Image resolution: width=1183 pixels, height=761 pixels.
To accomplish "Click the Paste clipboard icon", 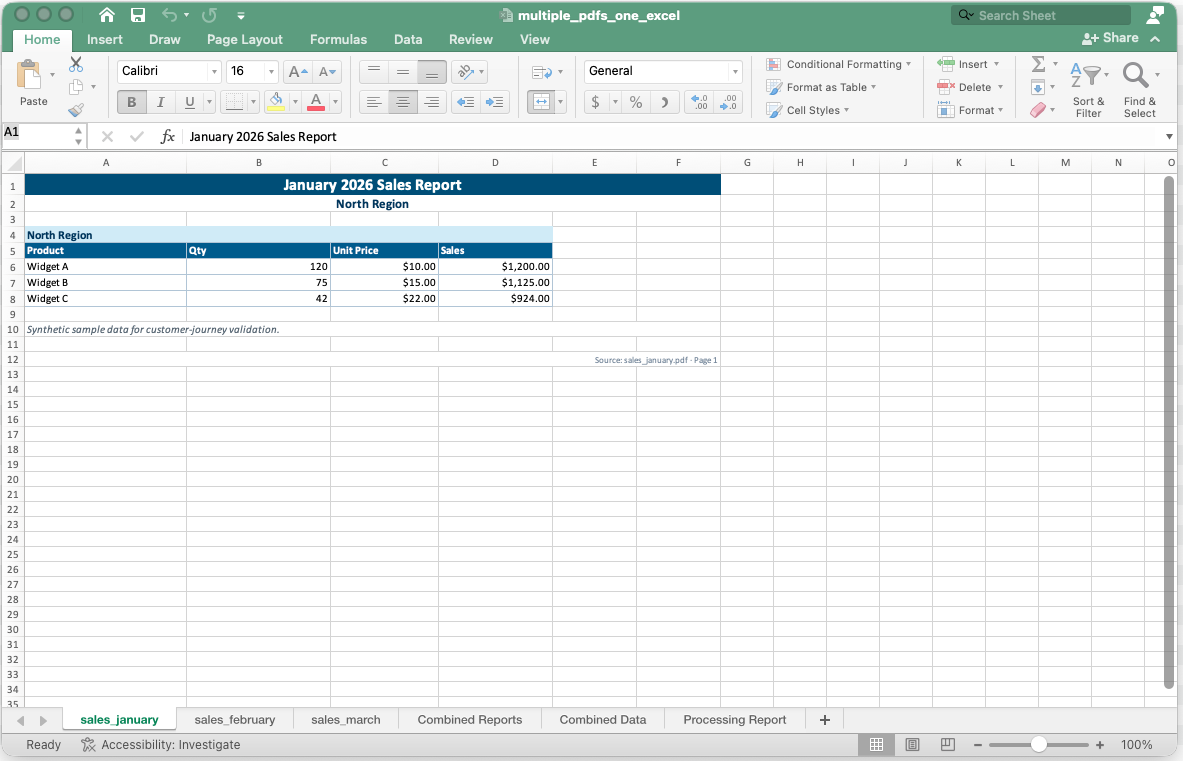I will click(x=29, y=75).
